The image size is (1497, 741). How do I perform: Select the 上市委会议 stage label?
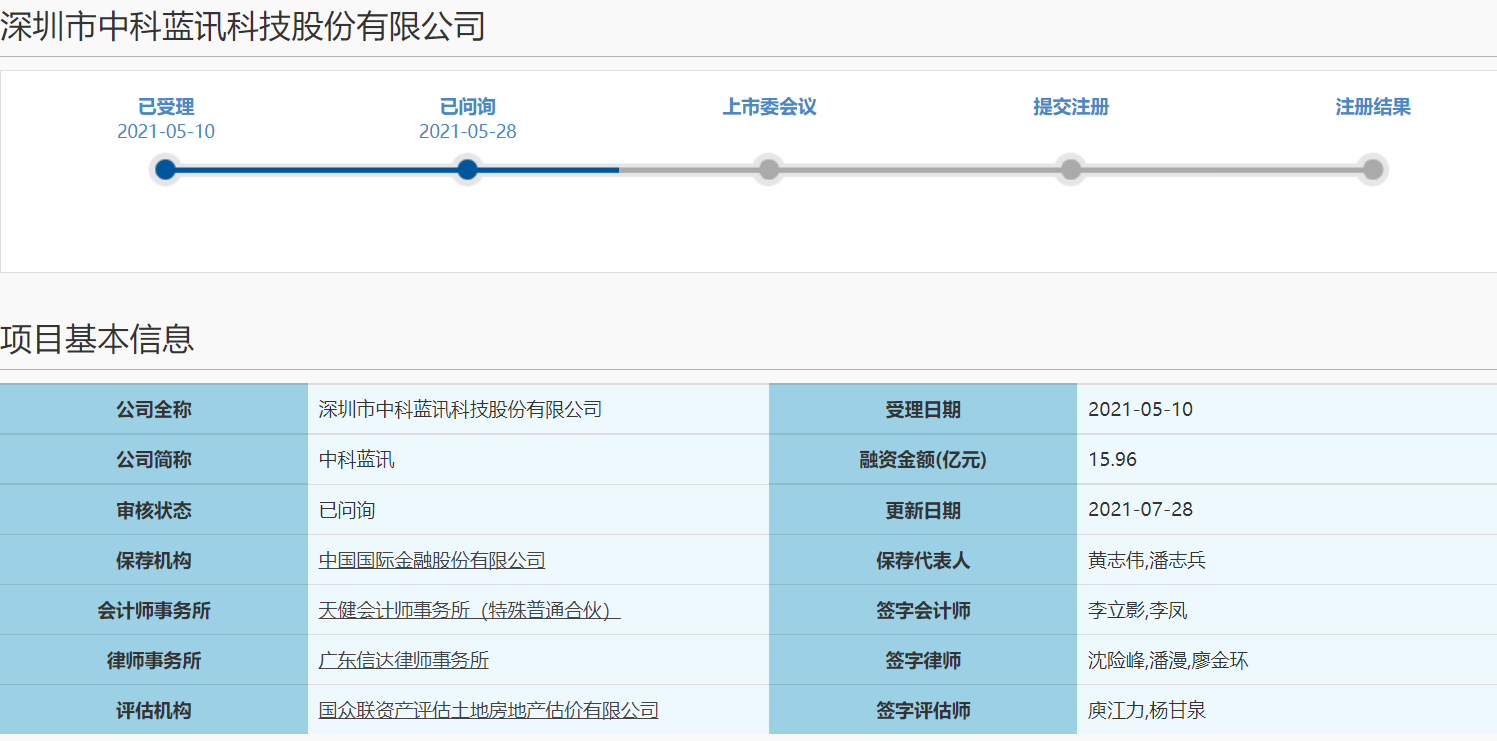click(769, 107)
